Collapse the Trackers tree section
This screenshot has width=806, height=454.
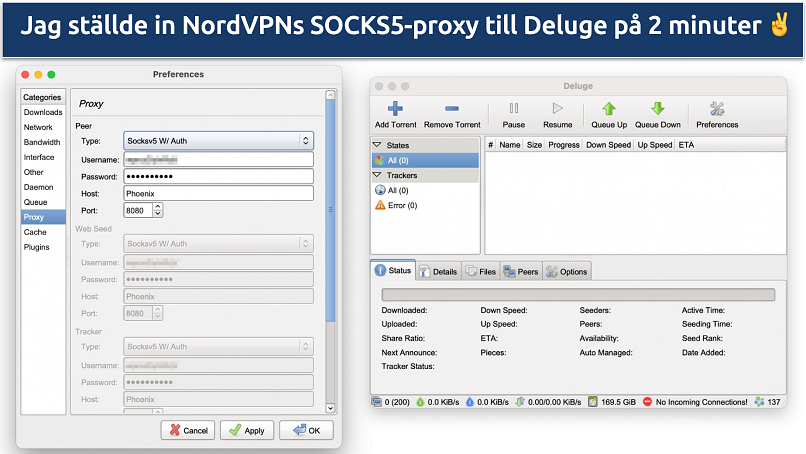pyautogui.click(x=379, y=175)
